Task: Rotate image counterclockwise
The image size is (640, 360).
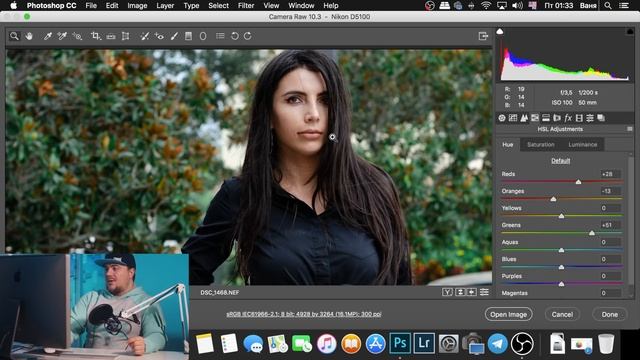Action: click(x=234, y=36)
